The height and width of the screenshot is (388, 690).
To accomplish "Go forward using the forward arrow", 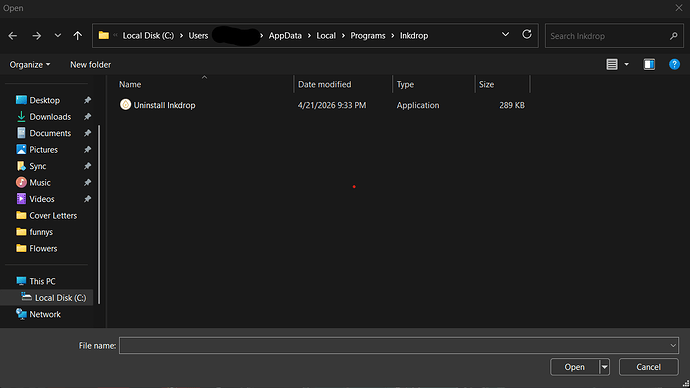I will (37, 36).
